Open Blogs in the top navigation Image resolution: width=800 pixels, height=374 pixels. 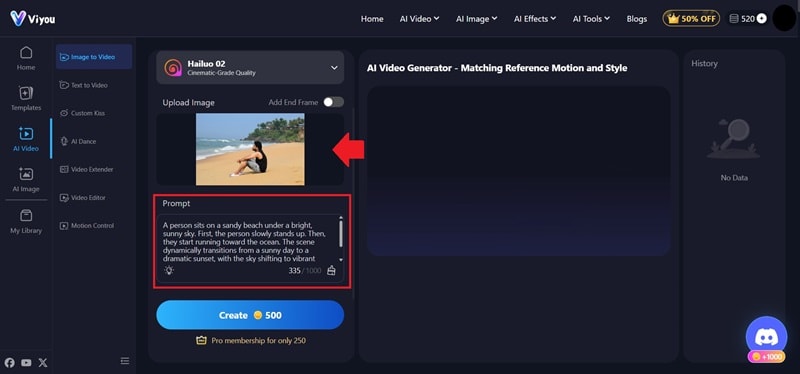[x=637, y=19]
